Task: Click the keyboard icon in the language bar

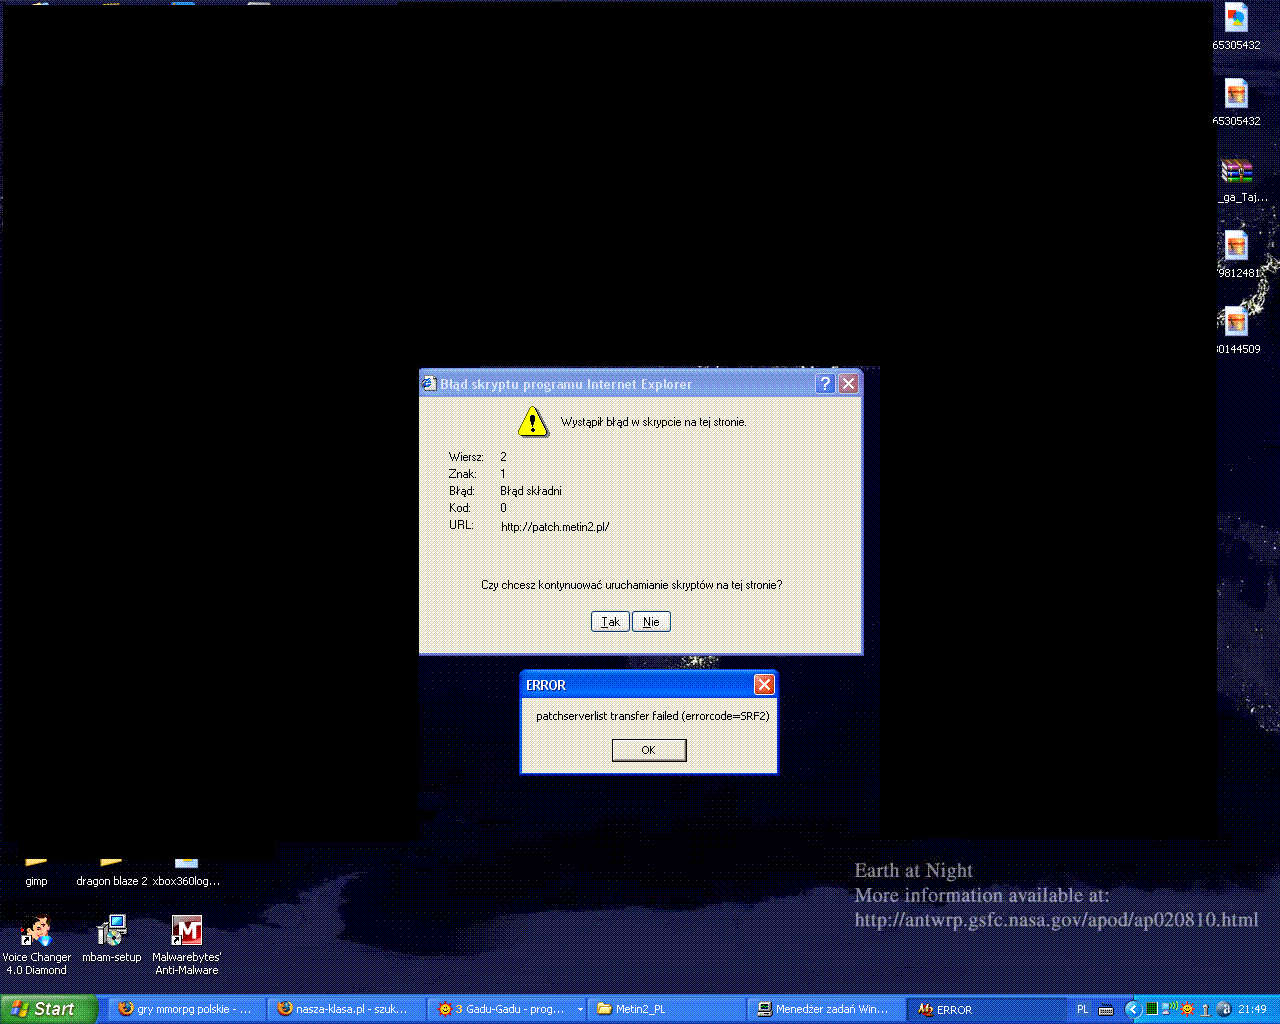Action: pyautogui.click(x=1106, y=1009)
